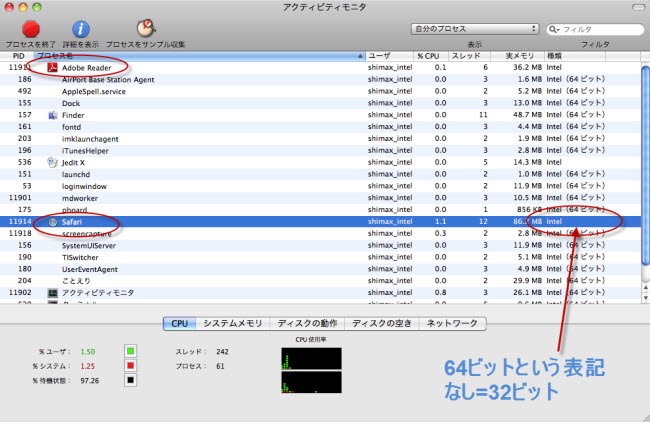Click the toolbar toggle pill button

click(638, 7)
